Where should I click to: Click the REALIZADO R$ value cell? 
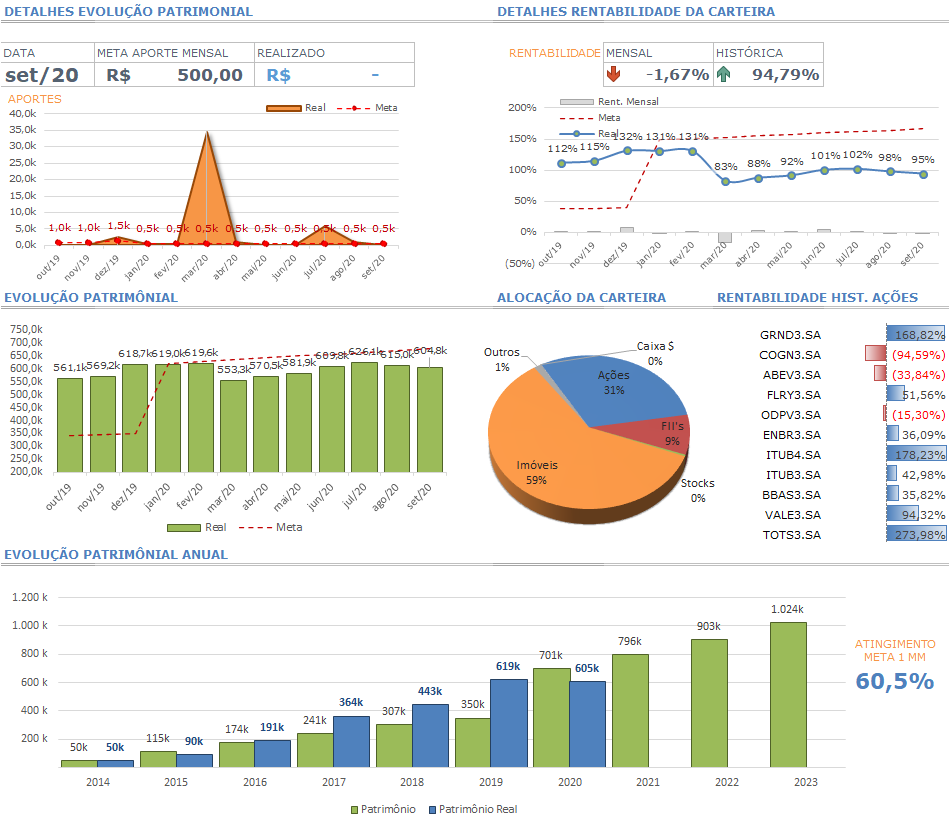coord(334,75)
